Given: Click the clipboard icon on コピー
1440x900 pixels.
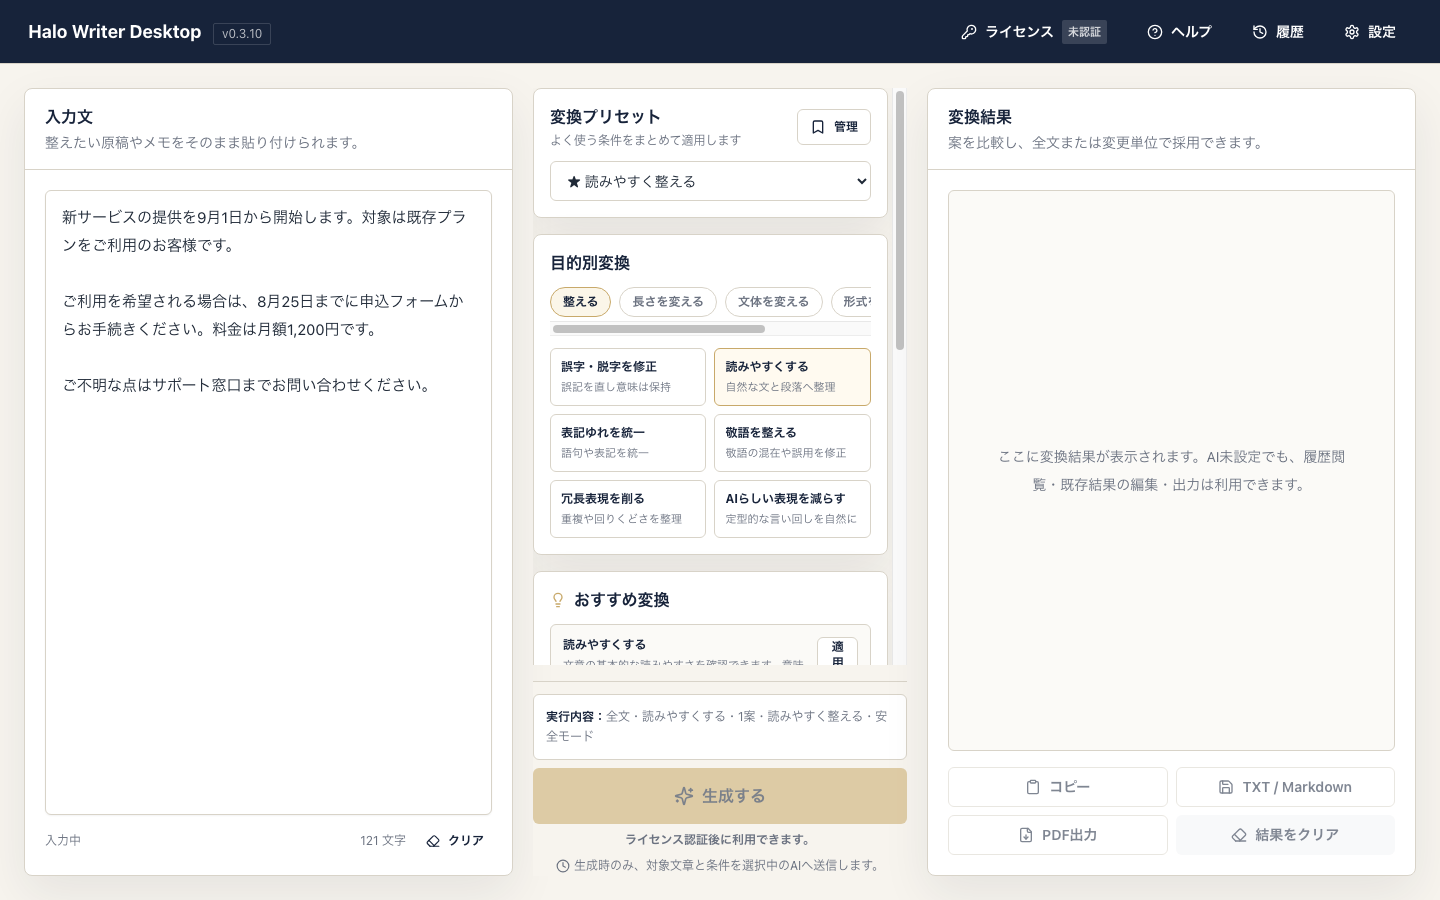Looking at the screenshot, I should click(1033, 787).
